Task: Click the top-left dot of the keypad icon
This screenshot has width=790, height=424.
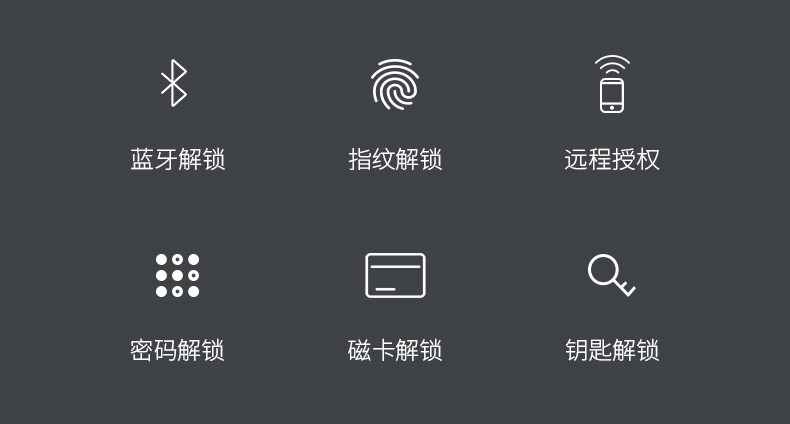Action: click(161, 259)
